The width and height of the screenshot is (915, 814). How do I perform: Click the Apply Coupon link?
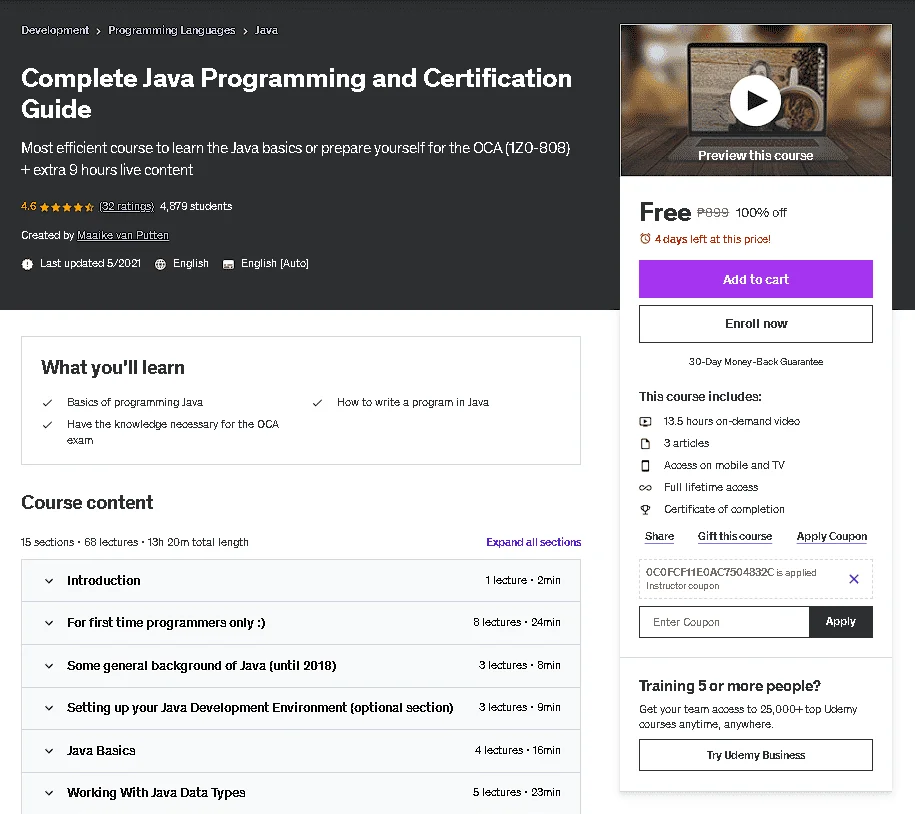[832, 536]
